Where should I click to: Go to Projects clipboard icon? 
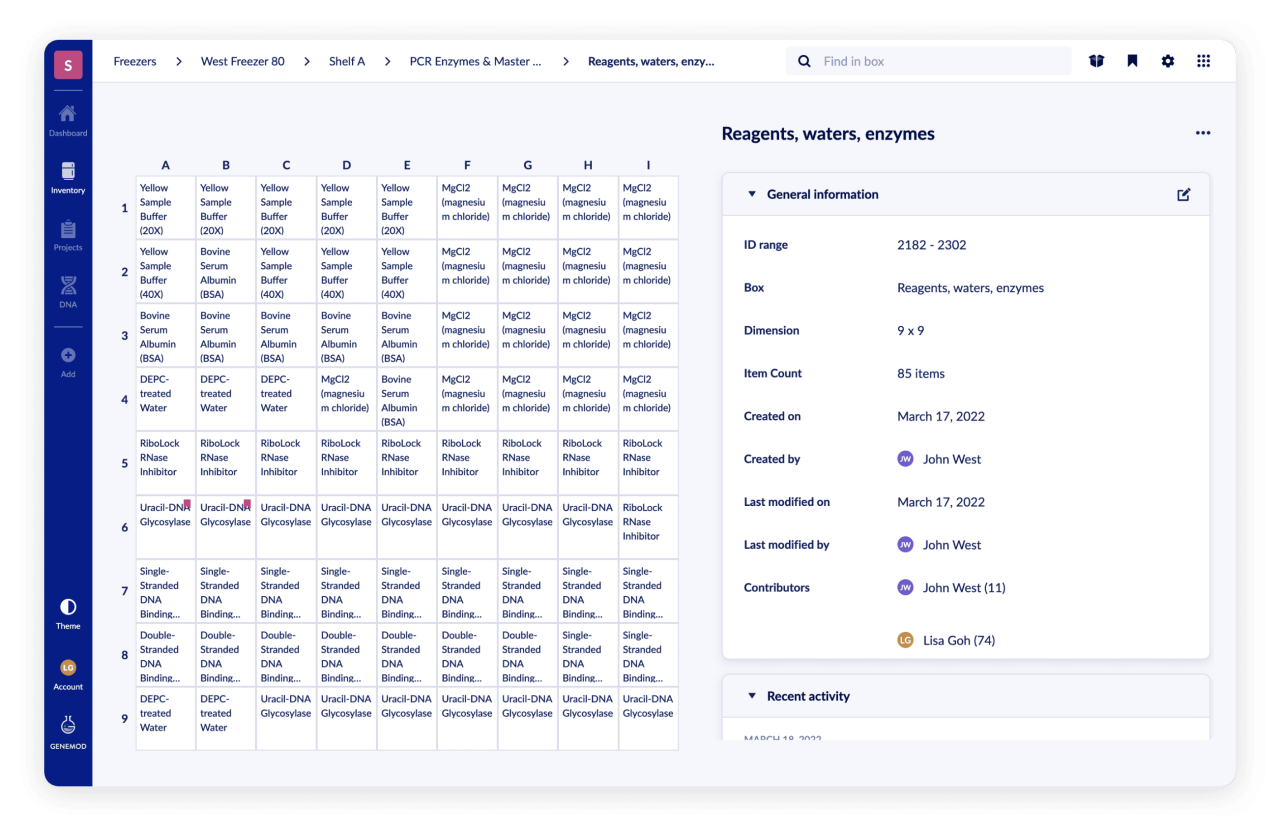pos(68,229)
